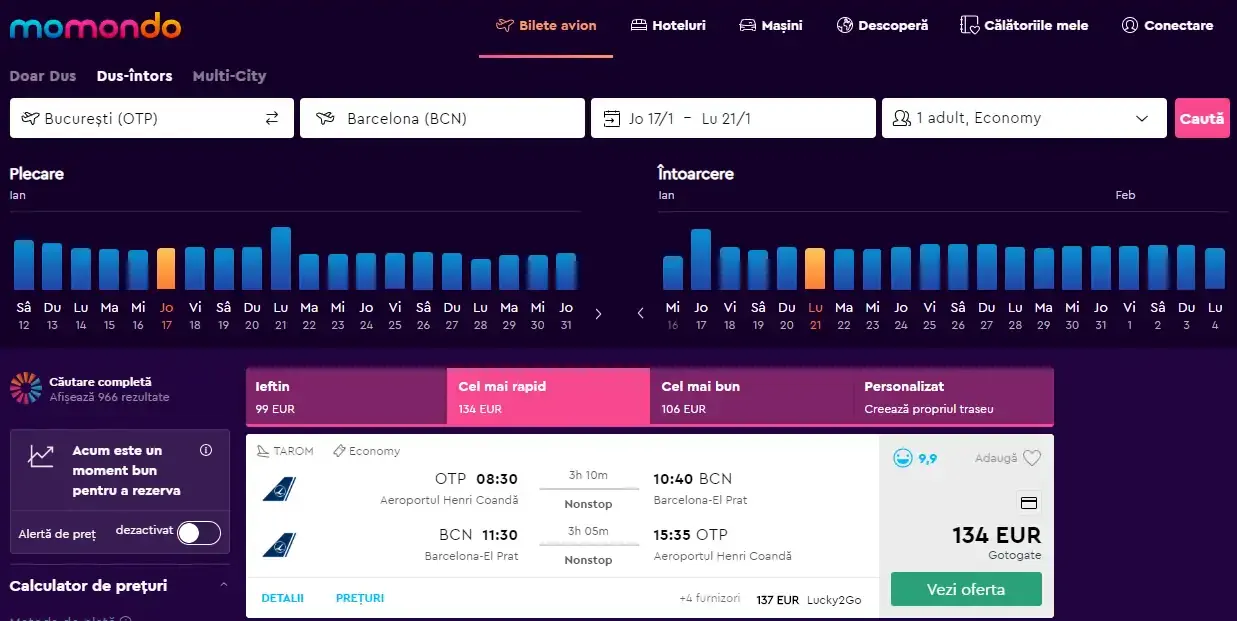Show previous return dates arrow
The height and width of the screenshot is (621, 1237).
(641, 314)
